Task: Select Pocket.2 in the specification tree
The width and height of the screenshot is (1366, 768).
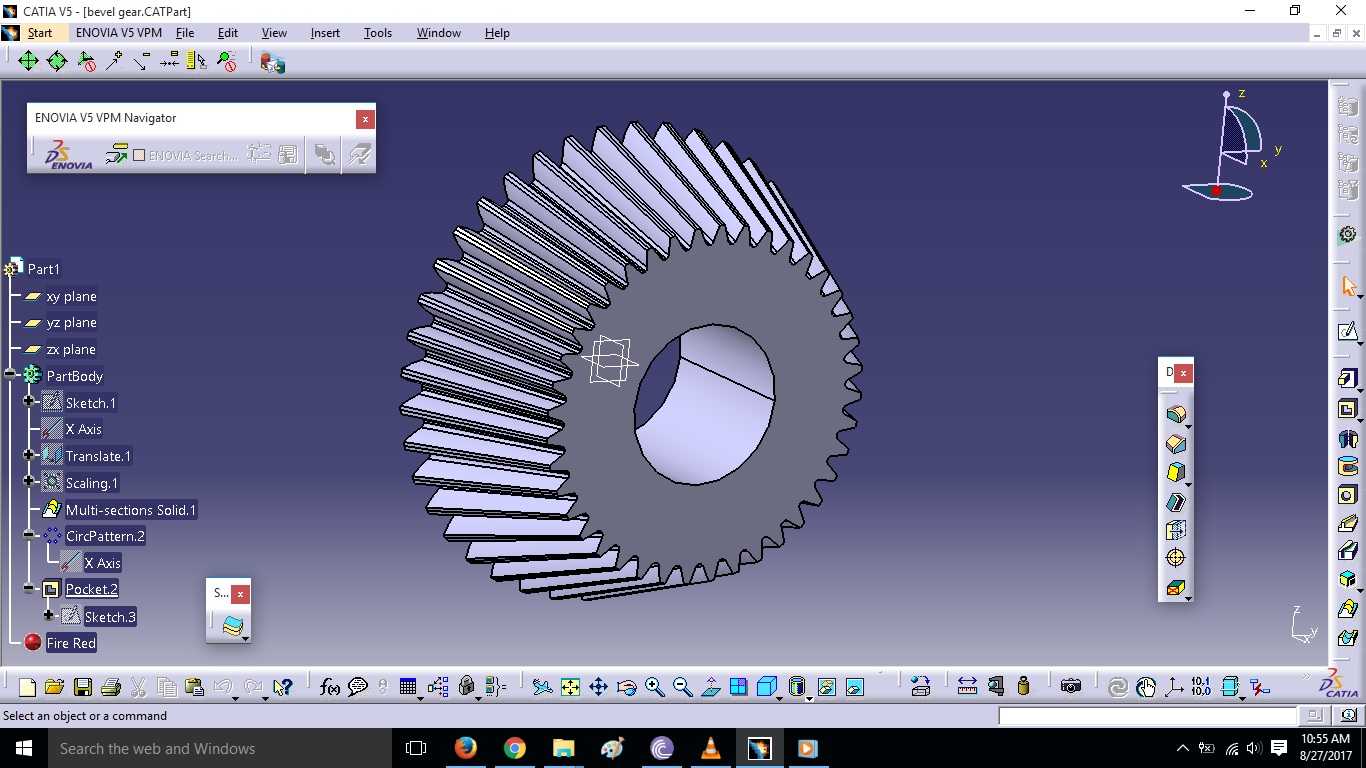Action: point(92,589)
